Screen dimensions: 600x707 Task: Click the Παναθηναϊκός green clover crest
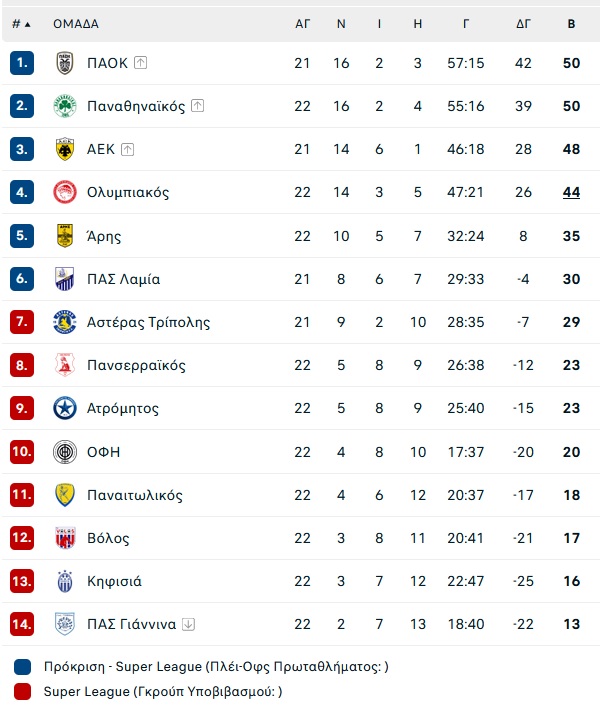[65, 106]
